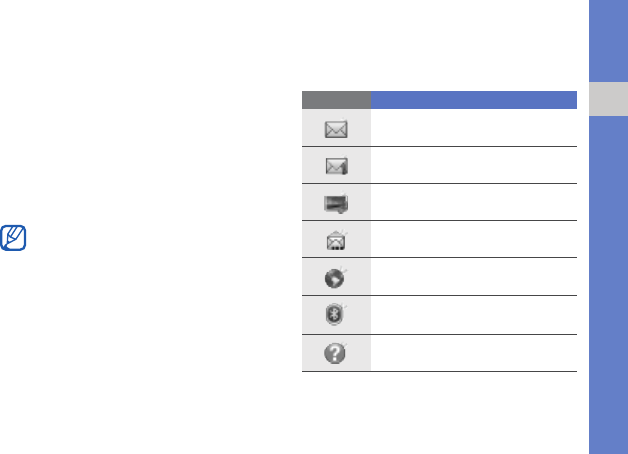Click the globe icon
Viewport: 628px width, 454px height.
(x=336, y=278)
